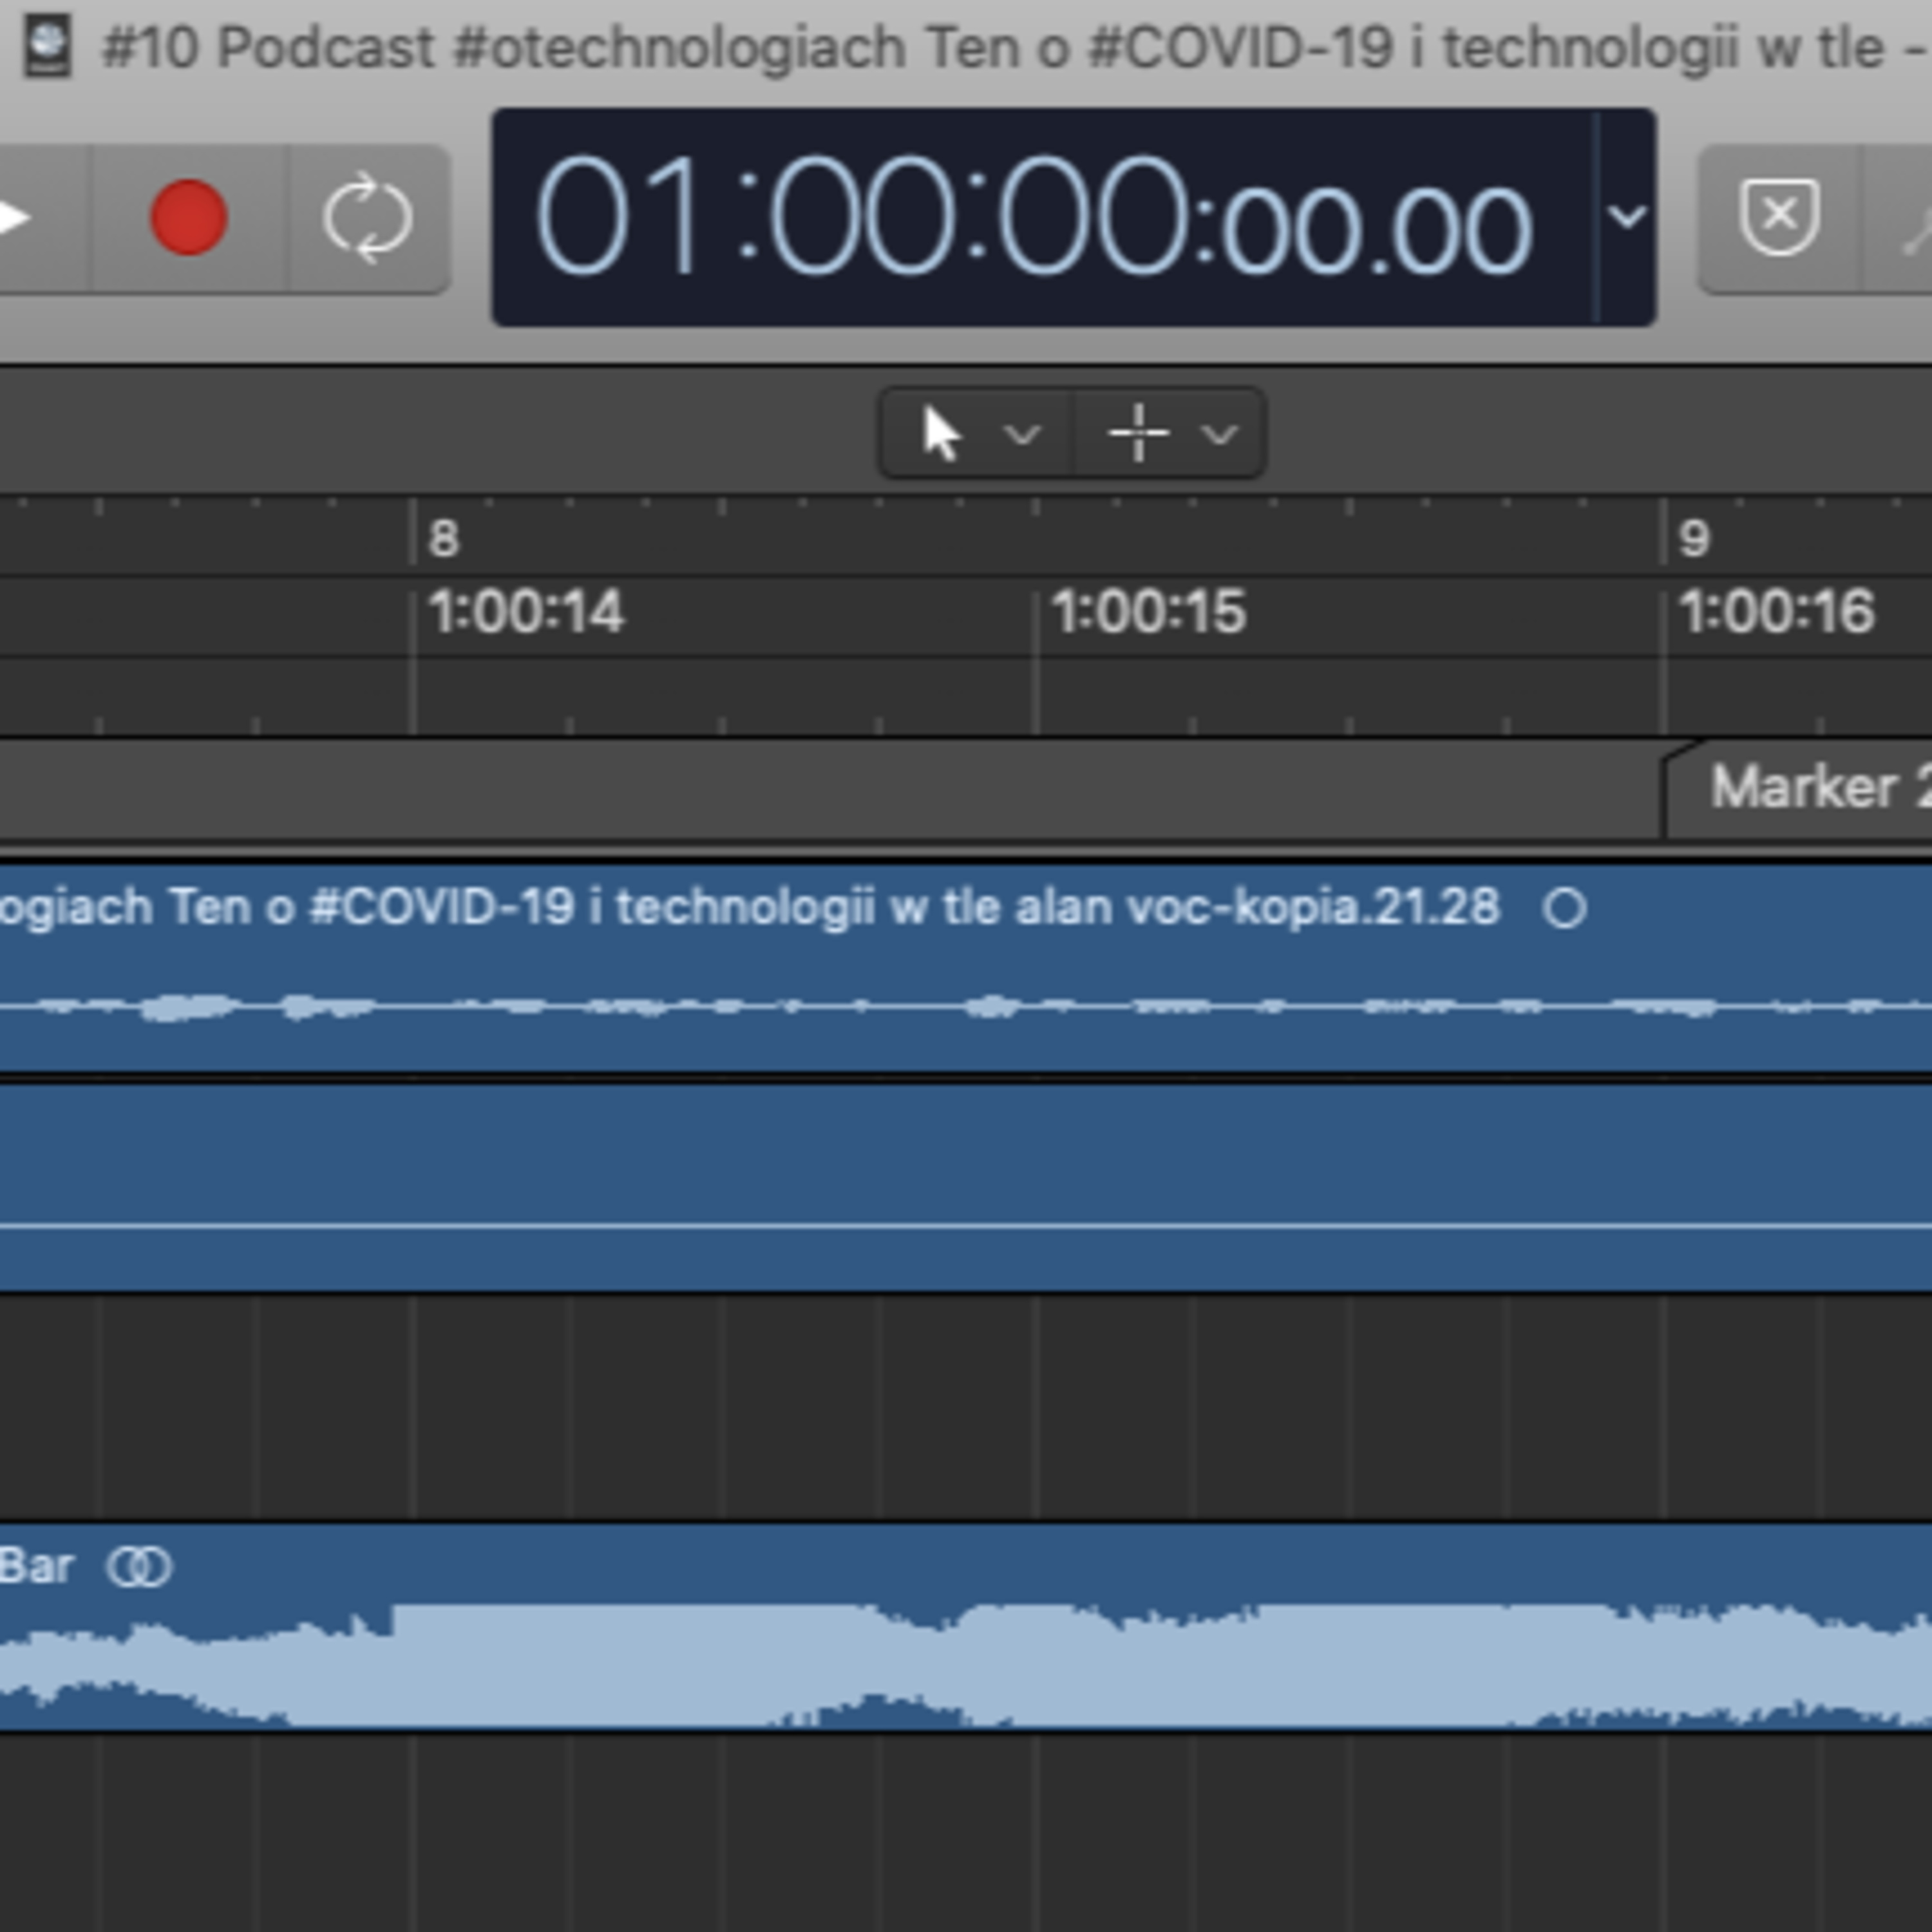Select the Pointer tool in the tool menu
This screenshot has height=1932, width=1932.
942,433
